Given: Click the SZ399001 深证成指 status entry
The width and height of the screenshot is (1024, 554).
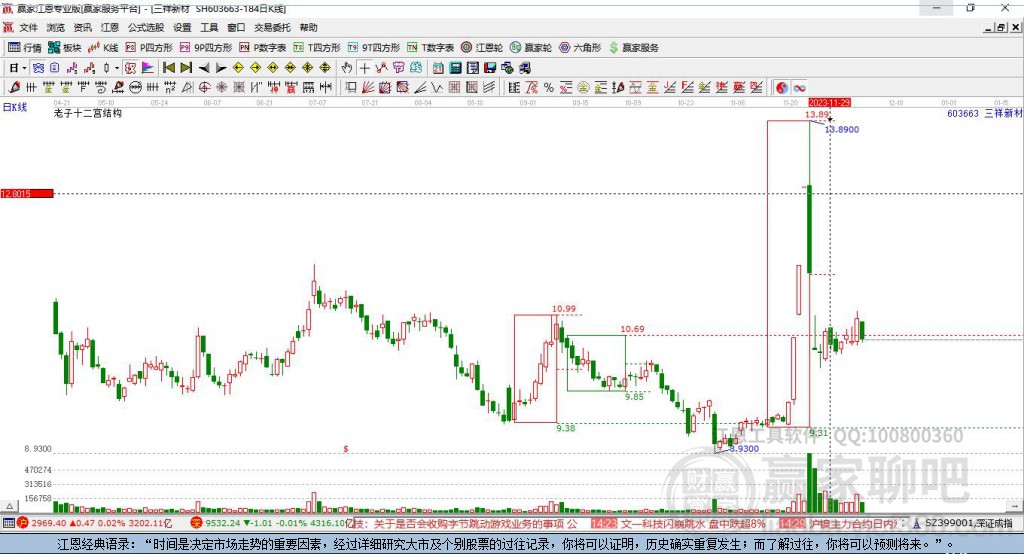Looking at the screenshot, I should coord(961,523).
